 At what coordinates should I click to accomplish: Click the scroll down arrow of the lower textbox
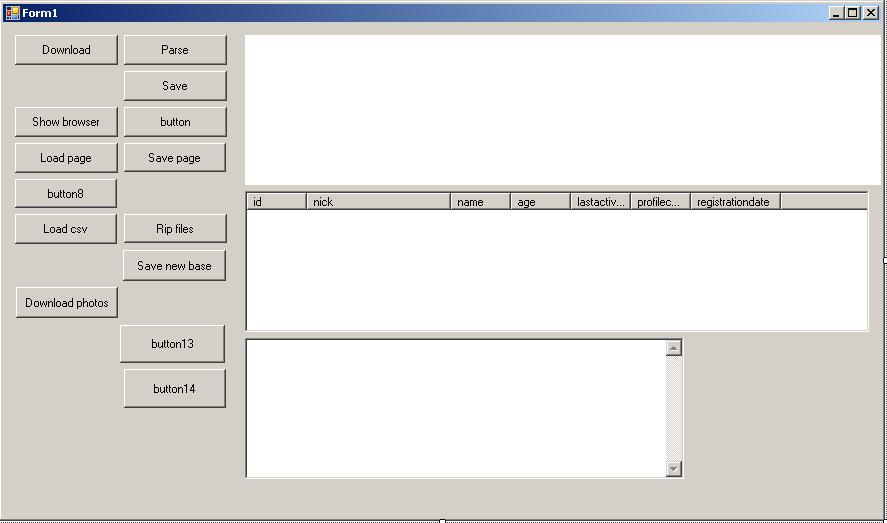pos(673,469)
